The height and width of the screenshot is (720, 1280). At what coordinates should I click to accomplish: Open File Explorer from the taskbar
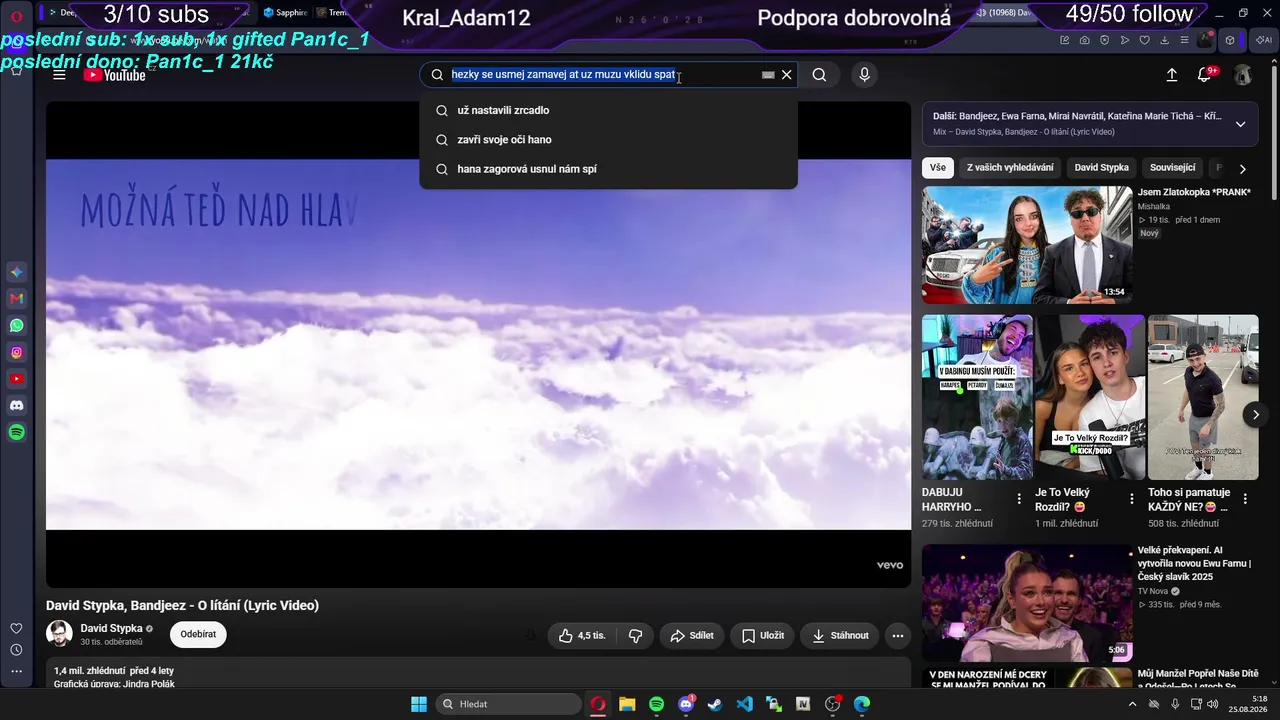click(627, 704)
